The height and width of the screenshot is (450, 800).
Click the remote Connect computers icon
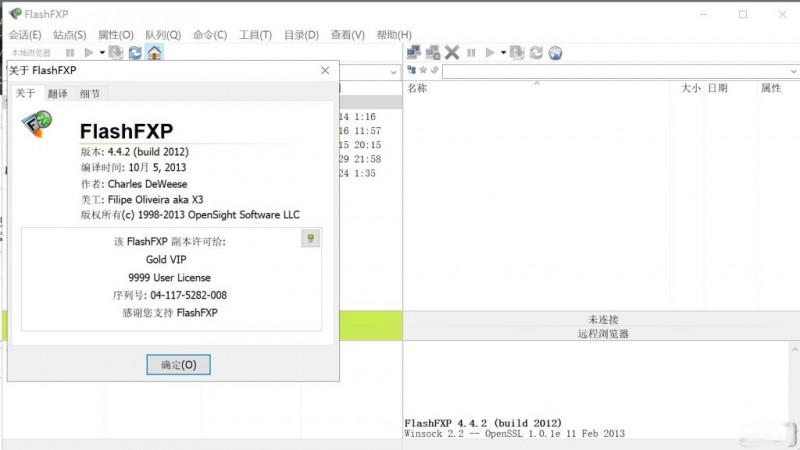[414, 53]
